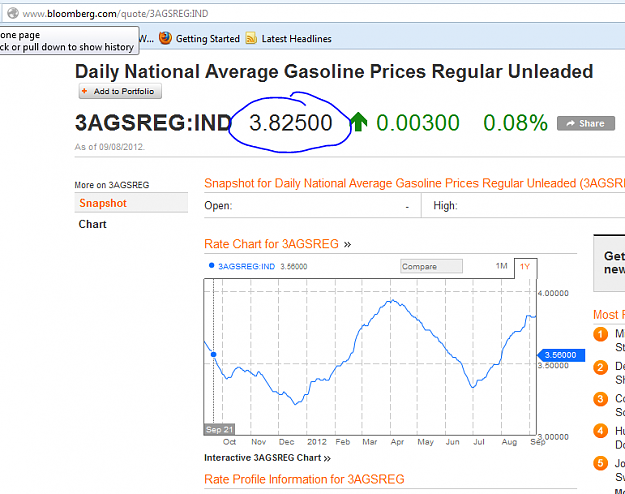Click the orange number 1 most popular badge
Viewport: 625px width, 494px height.
[600, 334]
